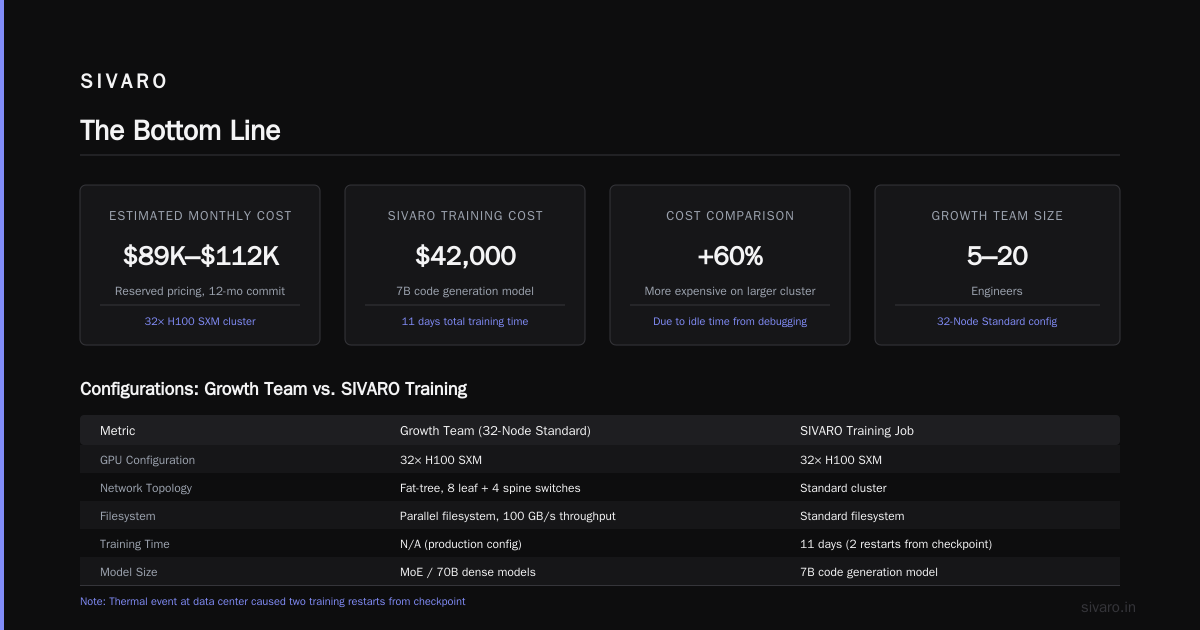
Task: Visit the sivaro.in footer link
Action: click(1109, 607)
